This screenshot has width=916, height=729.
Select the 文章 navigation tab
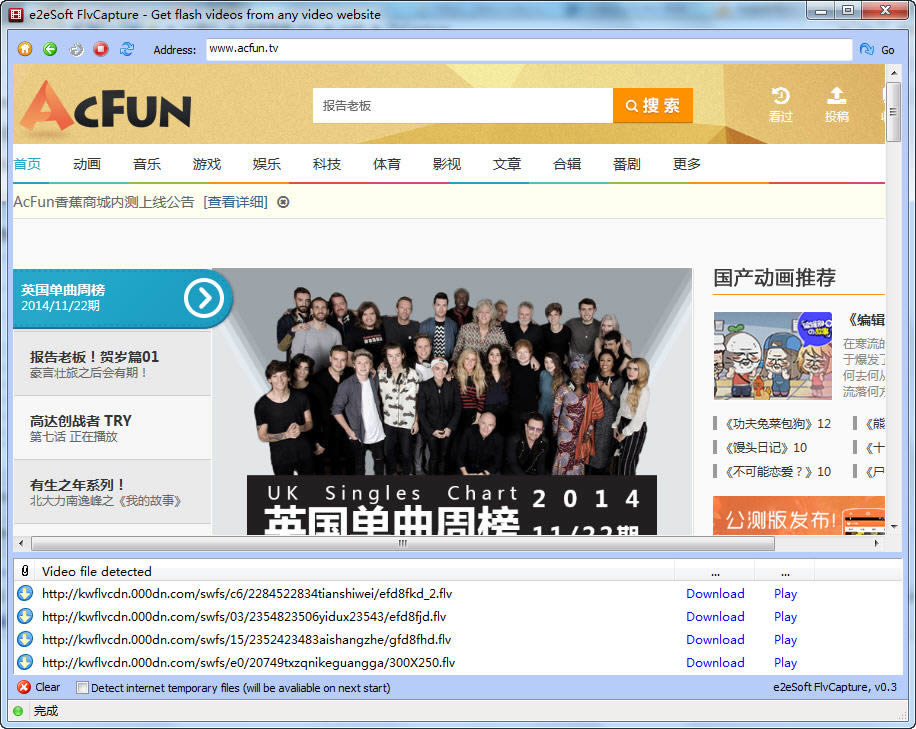(506, 164)
